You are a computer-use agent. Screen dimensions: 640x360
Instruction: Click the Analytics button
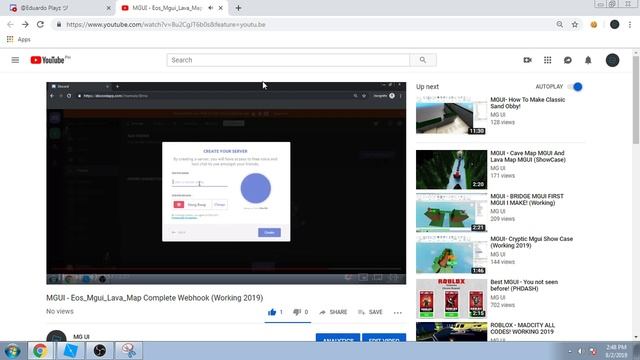pyautogui.click(x=338, y=338)
